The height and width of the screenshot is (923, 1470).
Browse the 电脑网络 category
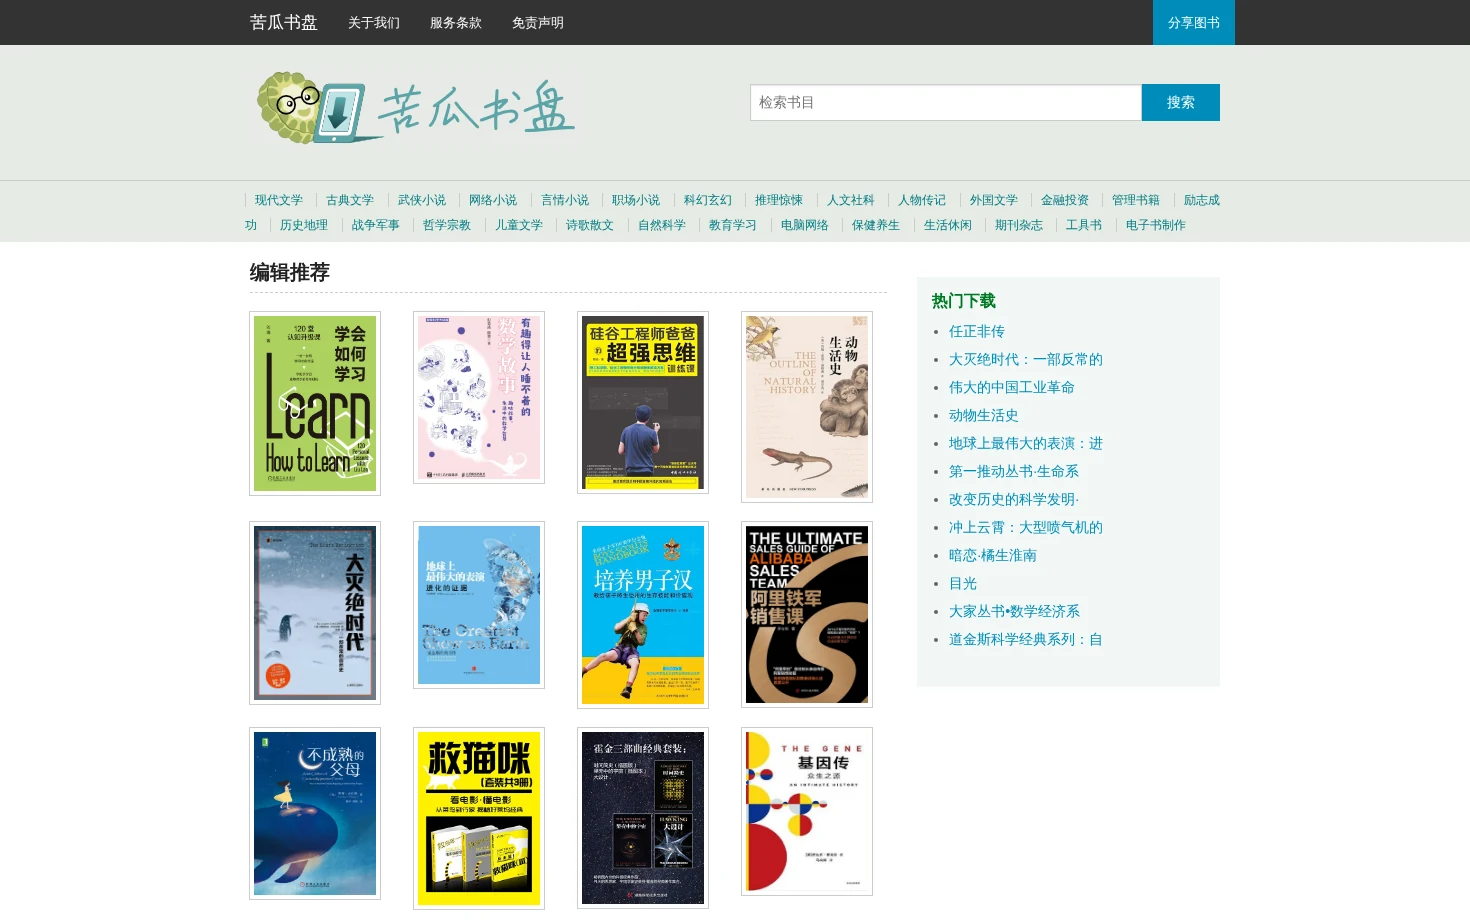(x=805, y=225)
